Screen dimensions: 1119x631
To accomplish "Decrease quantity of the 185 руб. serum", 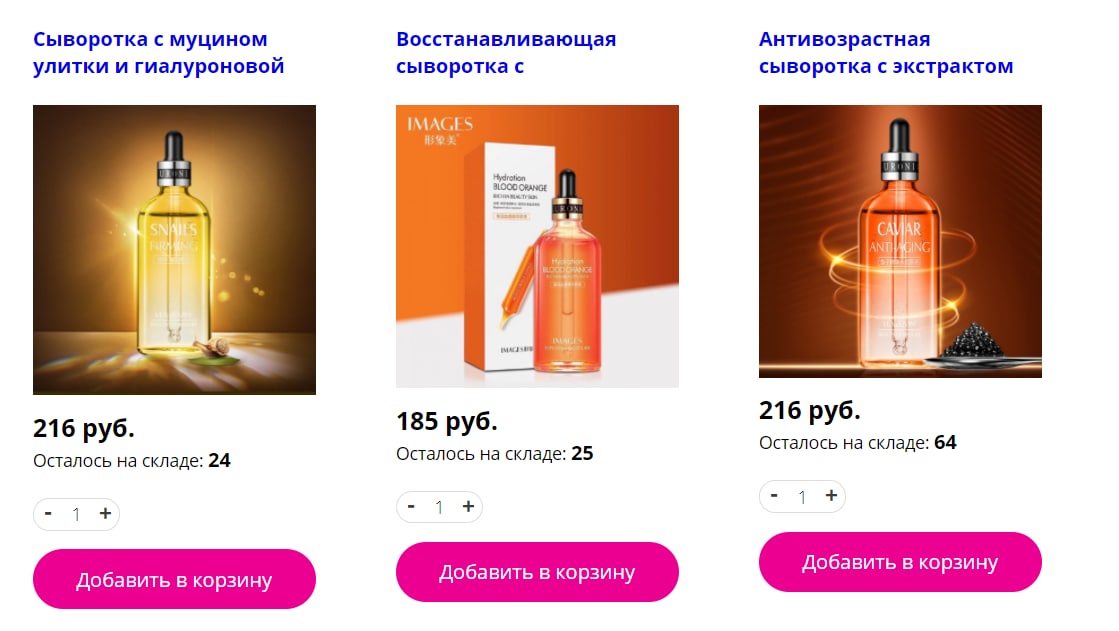I will (x=411, y=507).
